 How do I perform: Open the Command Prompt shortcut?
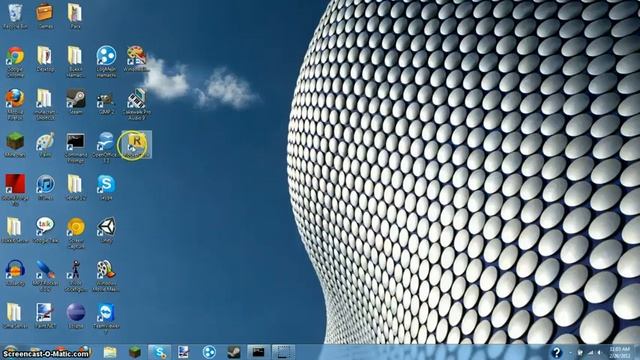[76, 148]
